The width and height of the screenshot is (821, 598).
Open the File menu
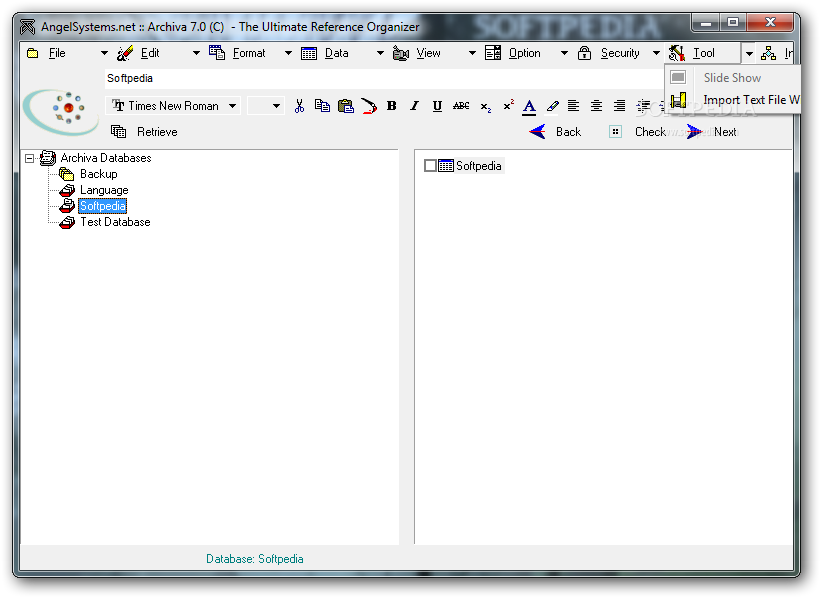click(x=57, y=53)
